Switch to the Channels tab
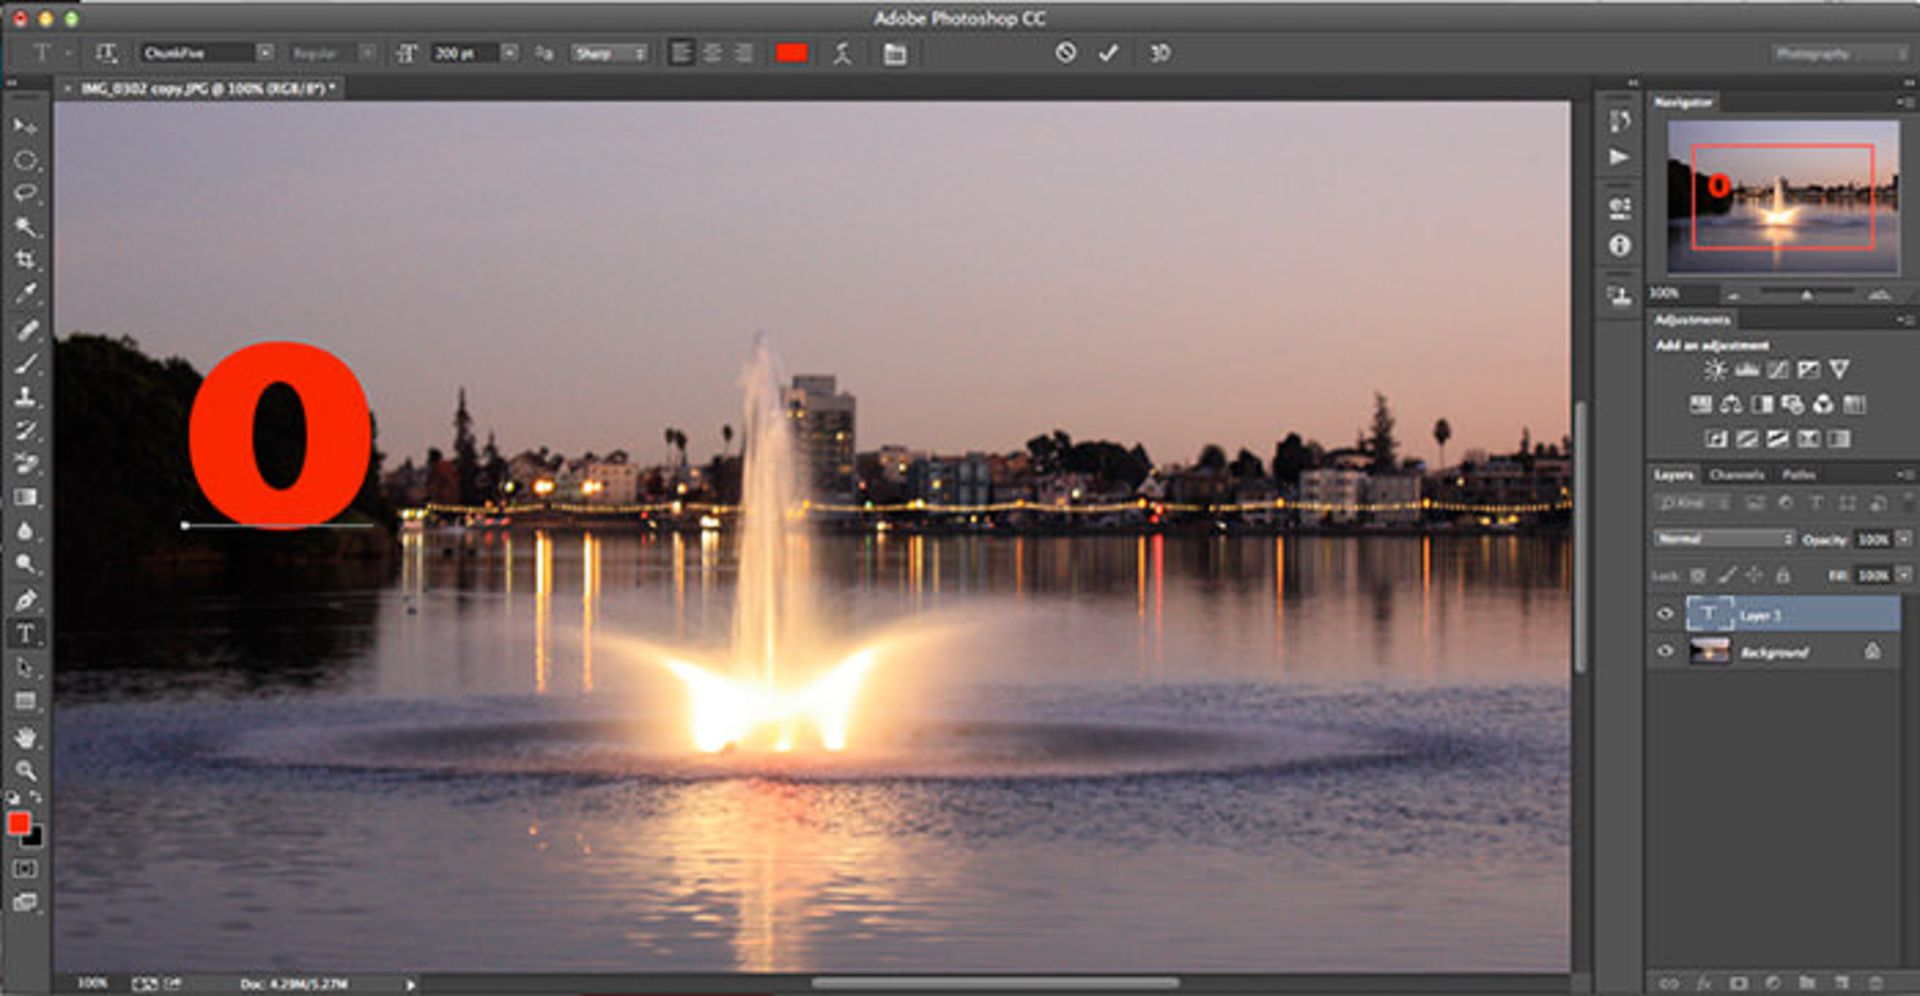Image resolution: width=1920 pixels, height=996 pixels. 1736,474
